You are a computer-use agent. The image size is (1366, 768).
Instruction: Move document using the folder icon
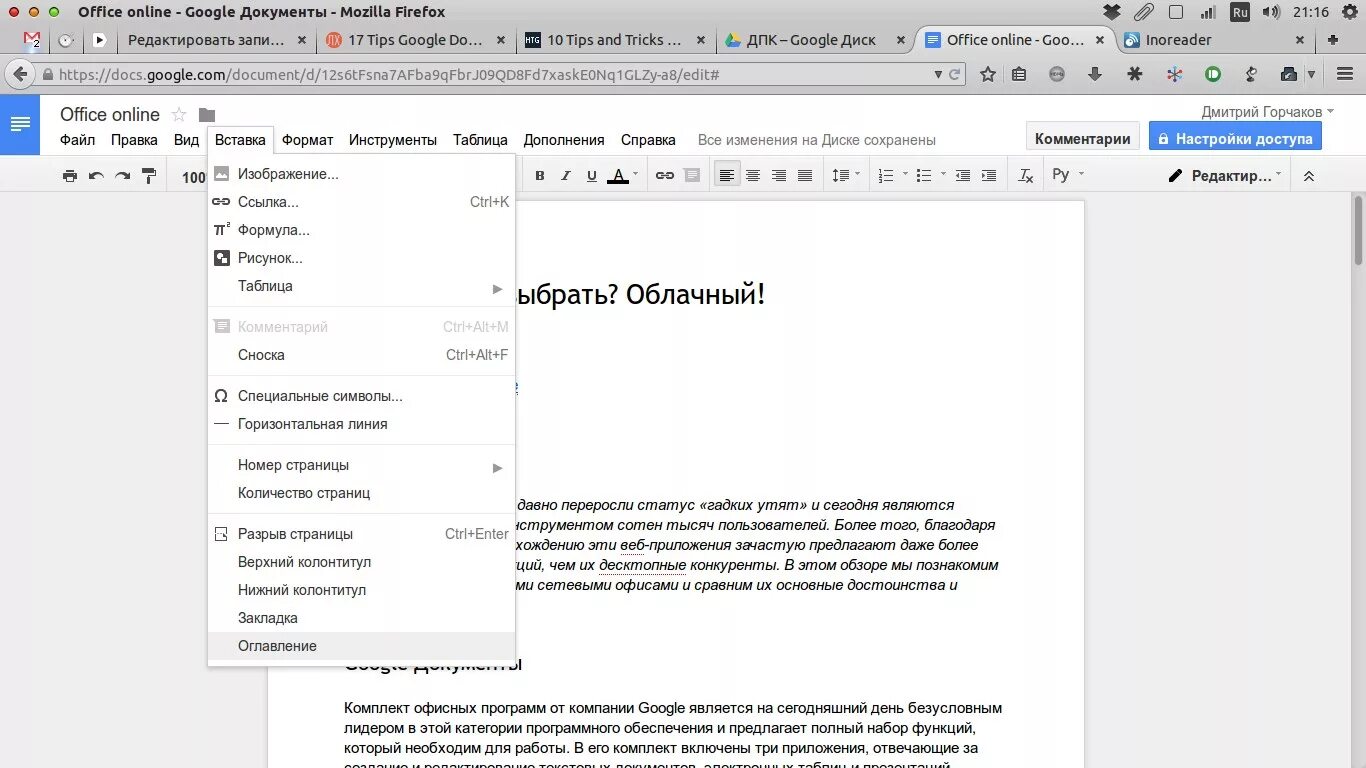(x=207, y=115)
